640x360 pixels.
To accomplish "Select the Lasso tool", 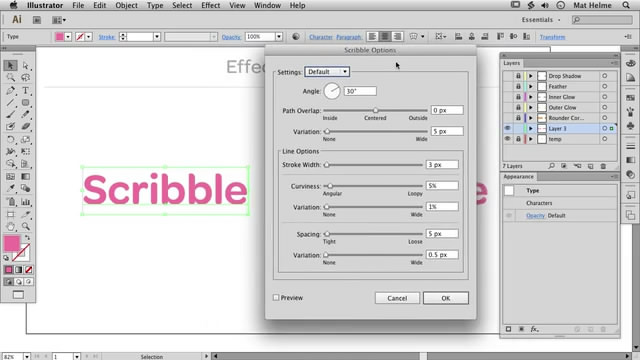I will click(x=25, y=78).
